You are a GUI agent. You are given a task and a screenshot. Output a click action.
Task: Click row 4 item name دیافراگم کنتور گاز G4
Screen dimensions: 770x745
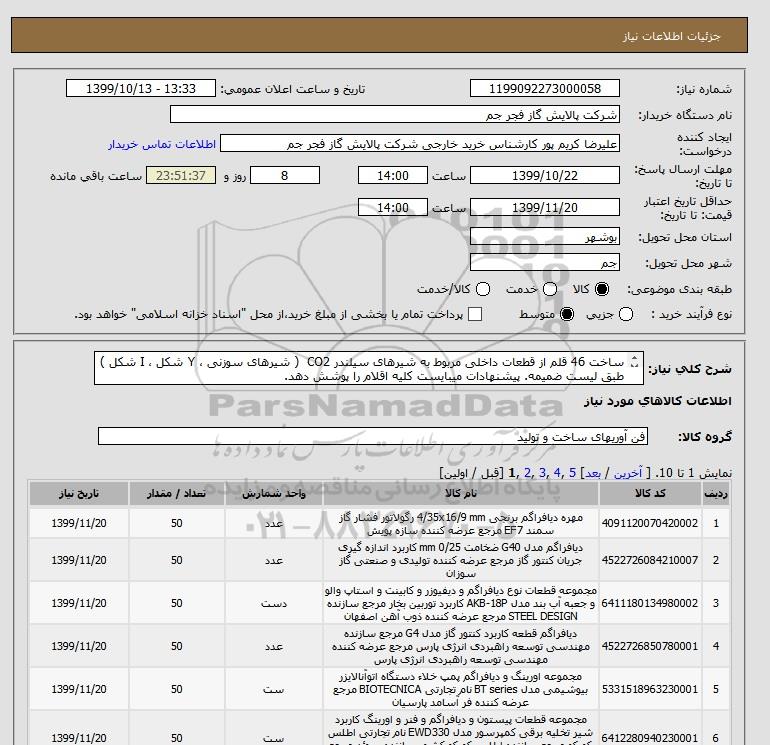tap(461, 646)
